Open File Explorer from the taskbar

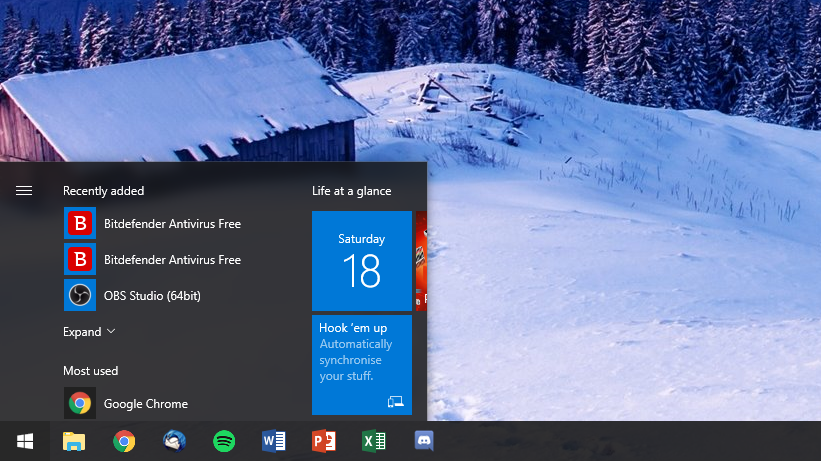coord(74,441)
